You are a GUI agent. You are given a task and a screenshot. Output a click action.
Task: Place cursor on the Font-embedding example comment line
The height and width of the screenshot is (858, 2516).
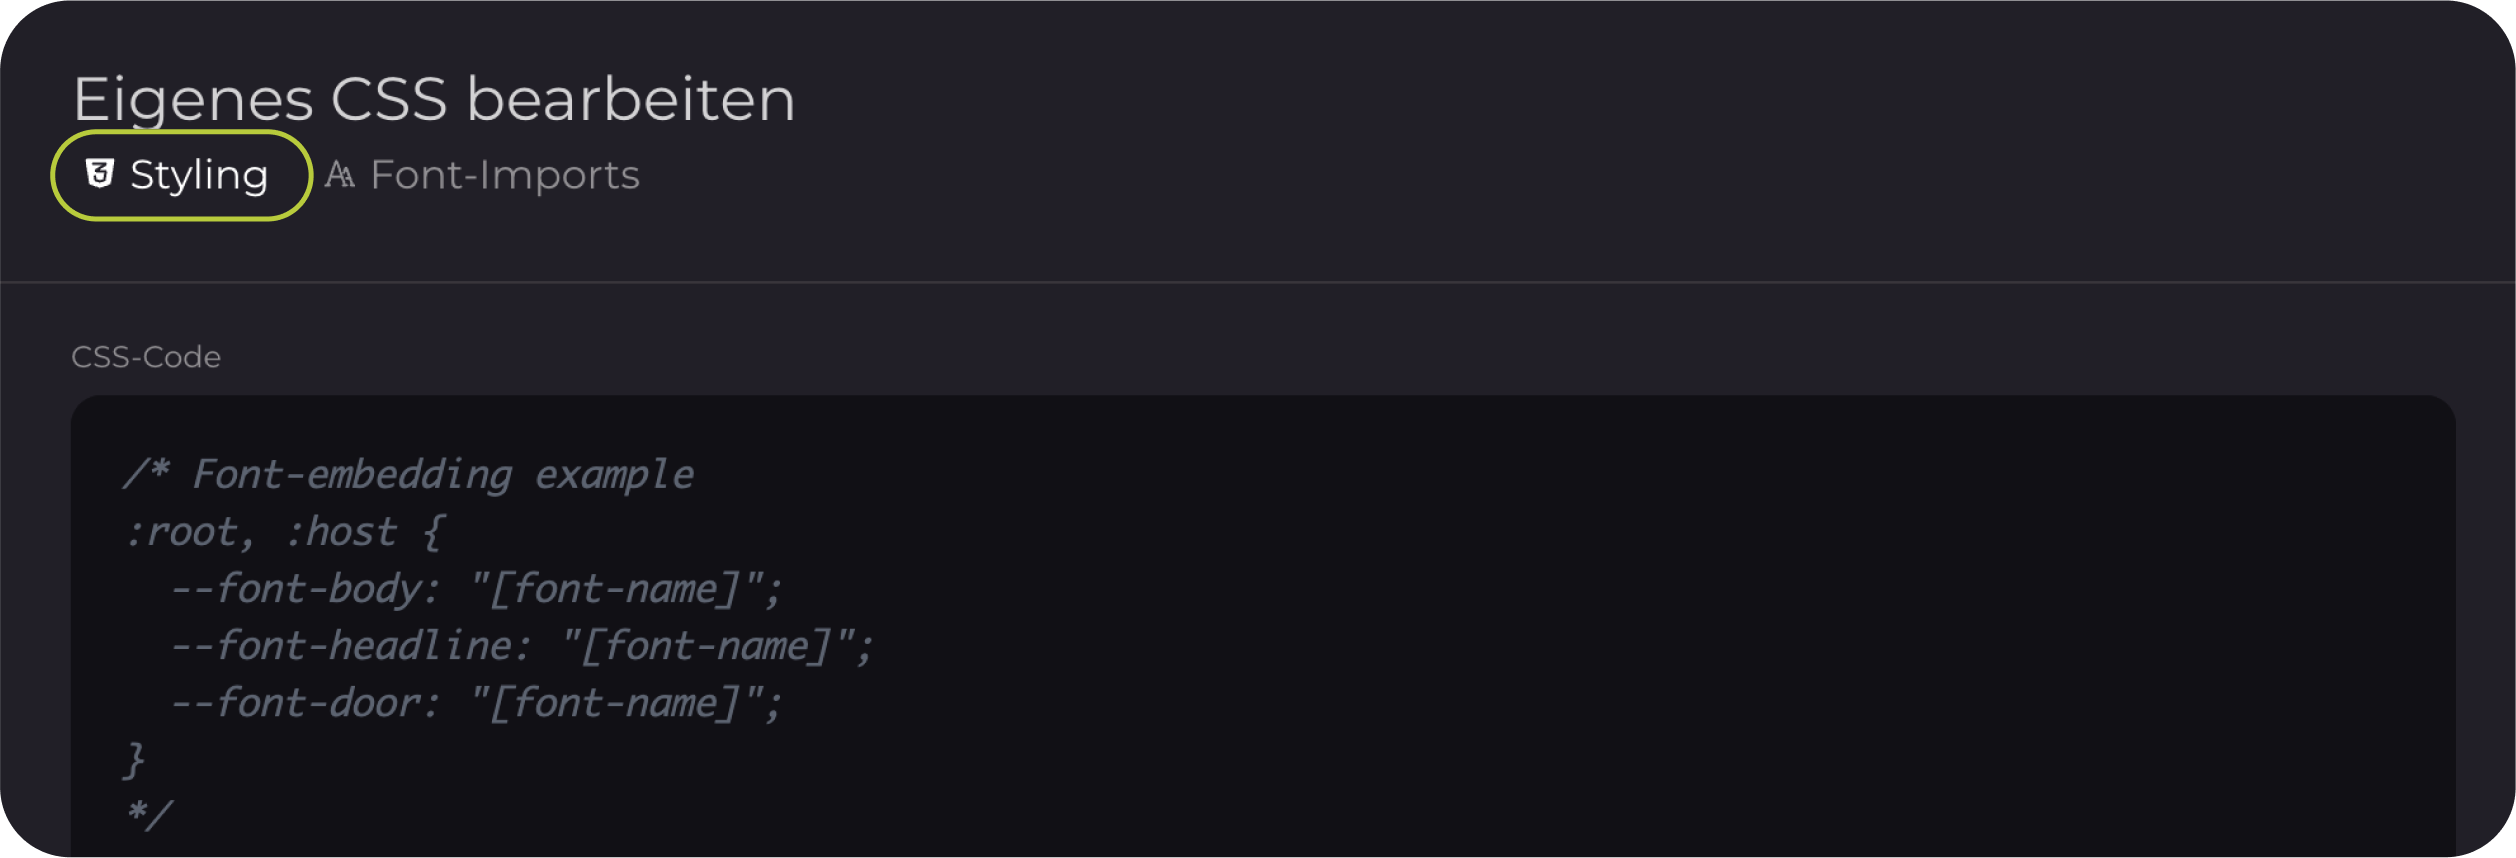click(x=408, y=475)
